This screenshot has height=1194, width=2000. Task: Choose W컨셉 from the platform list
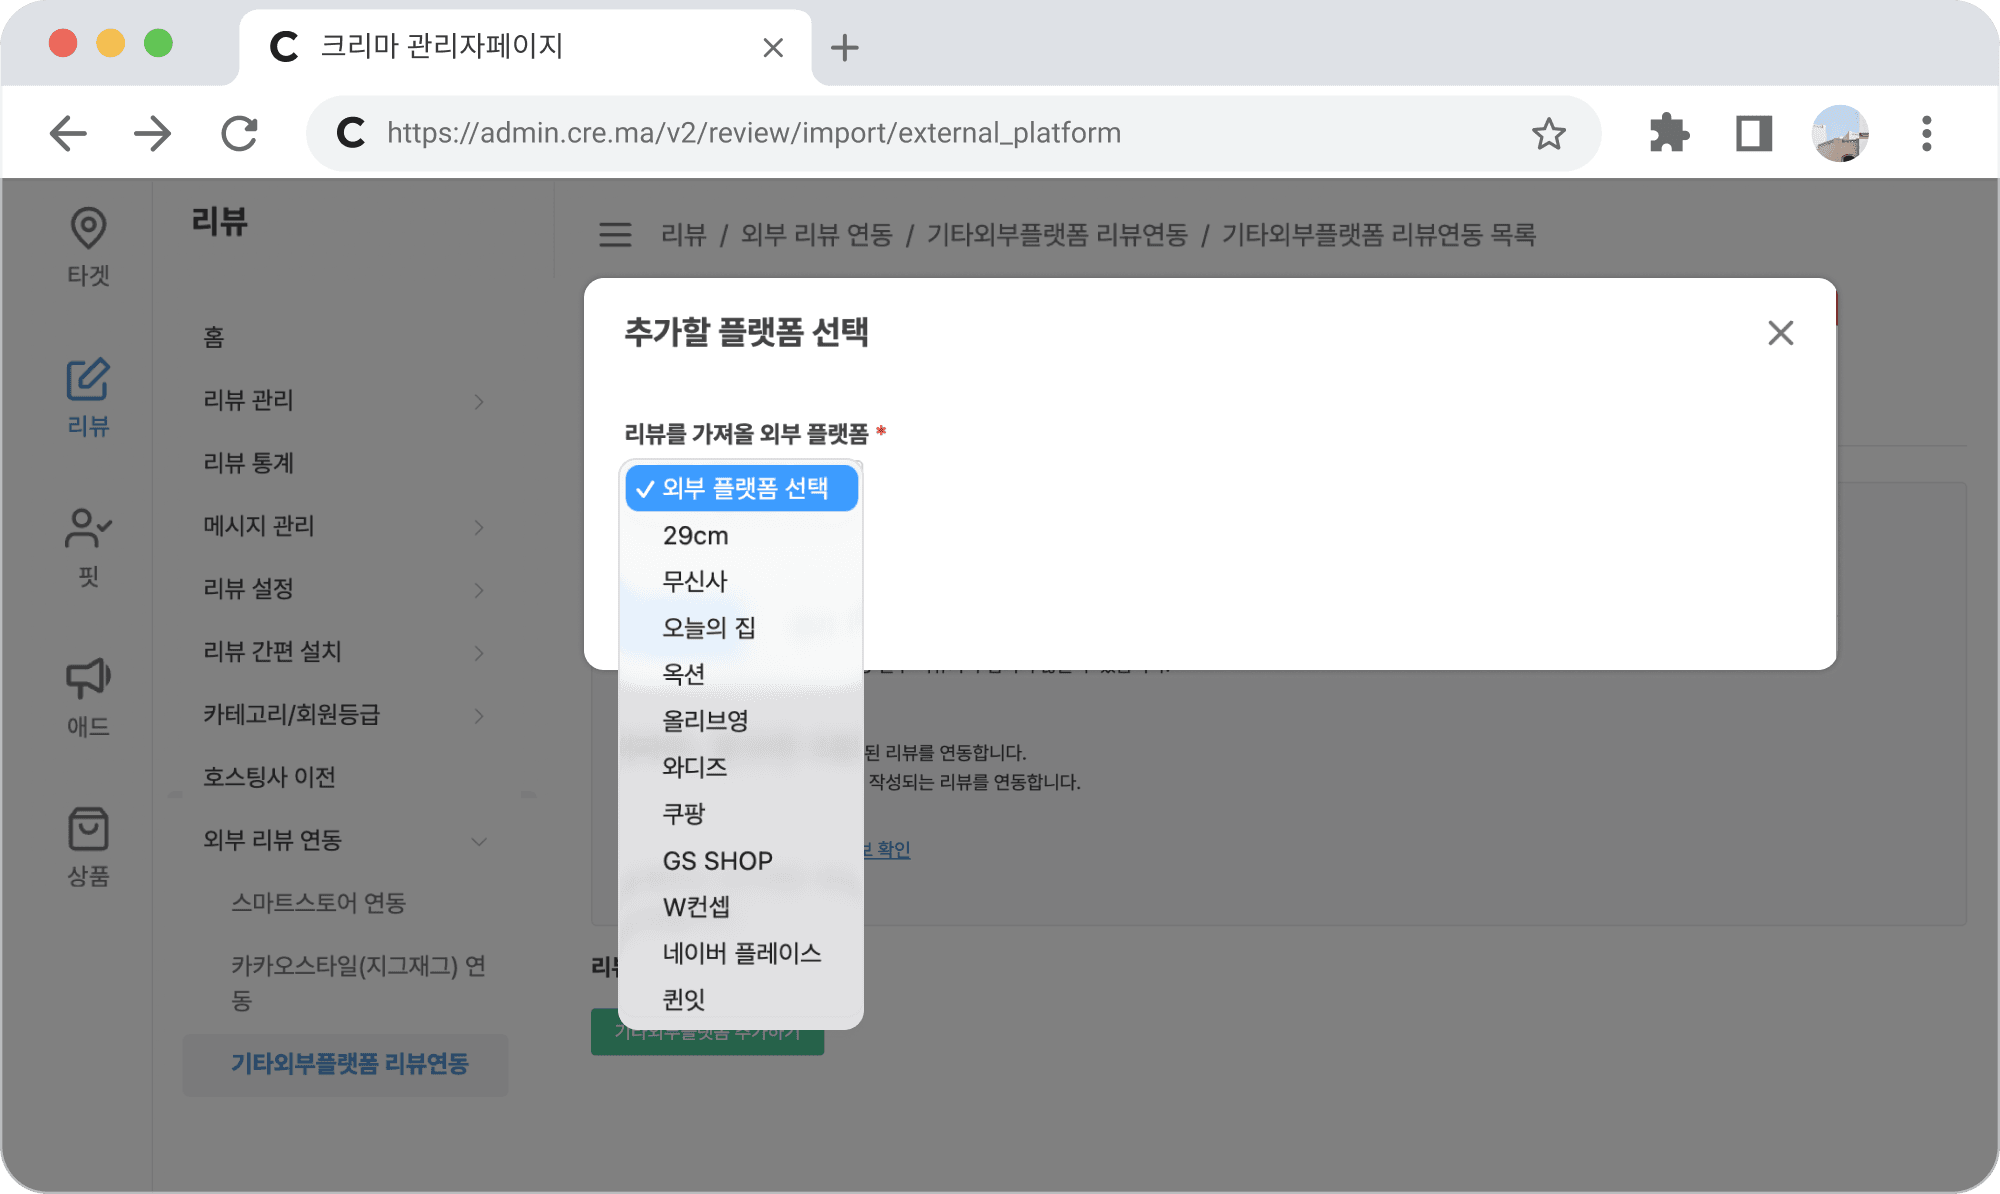(x=741, y=907)
